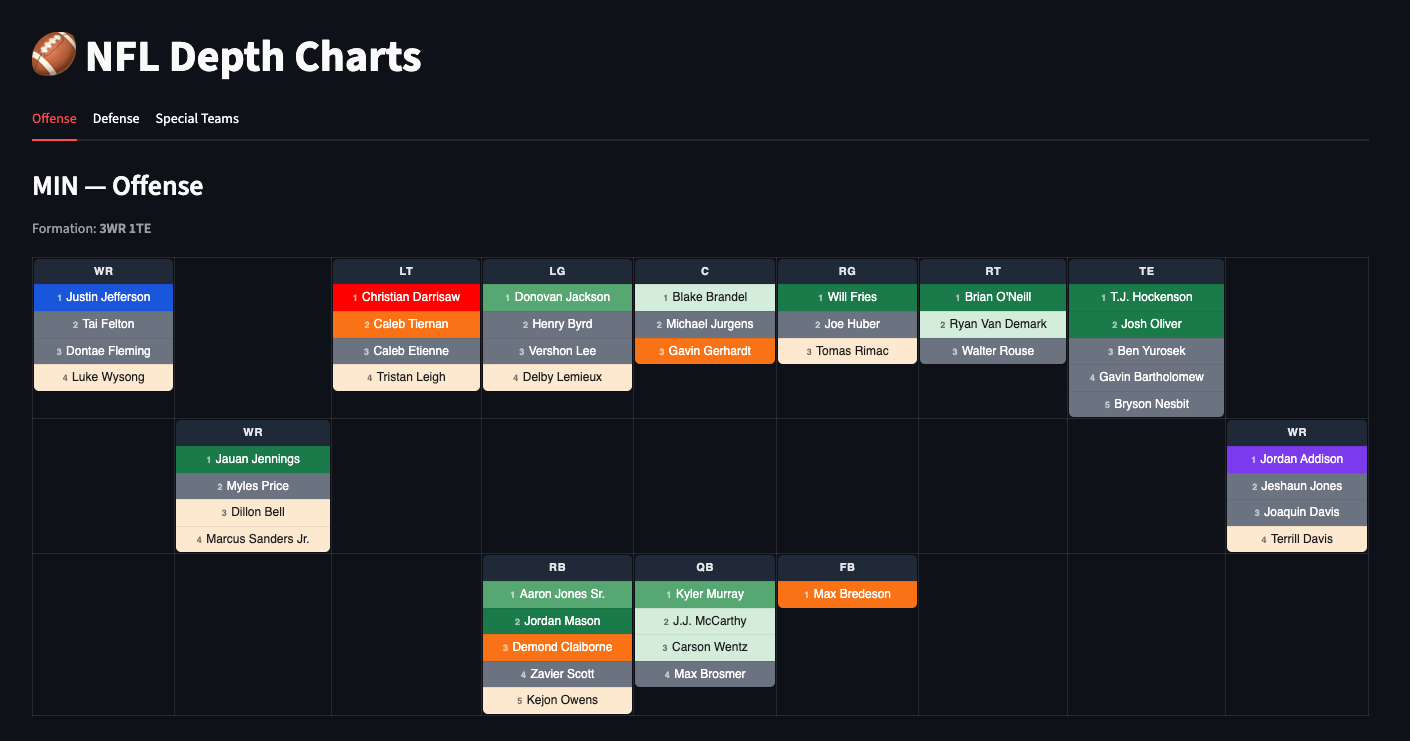Switch to the Offense tab

(54, 118)
